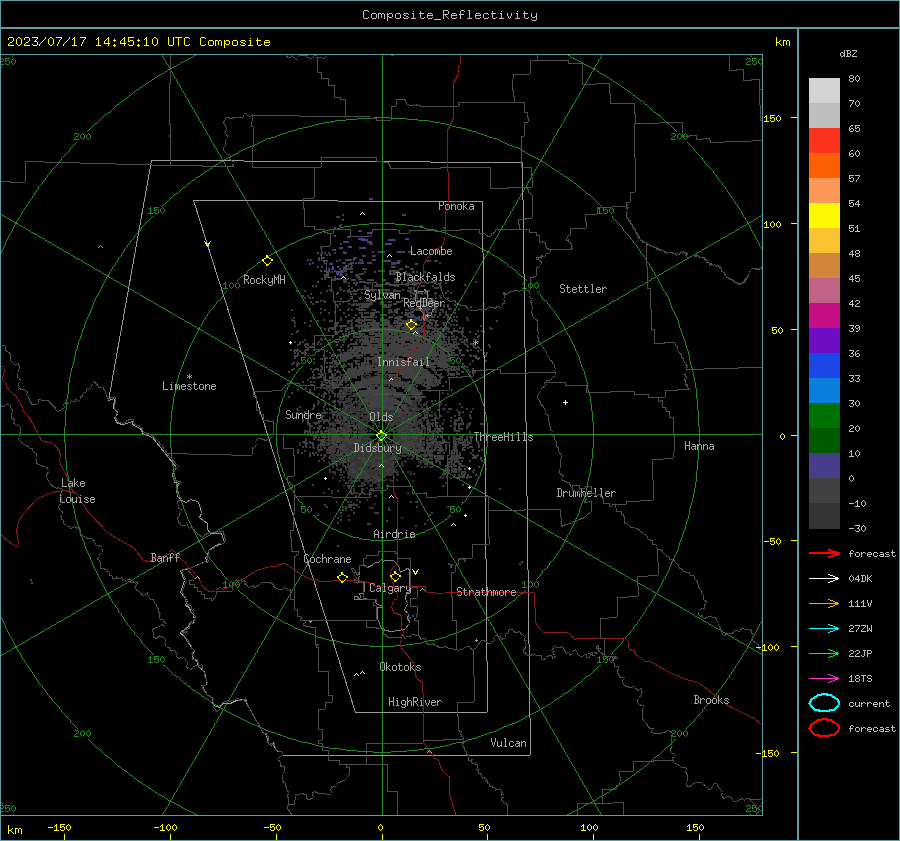The height and width of the screenshot is (841, 900).
Task: Click the 04DK legend text
Action: coord(860,579)
